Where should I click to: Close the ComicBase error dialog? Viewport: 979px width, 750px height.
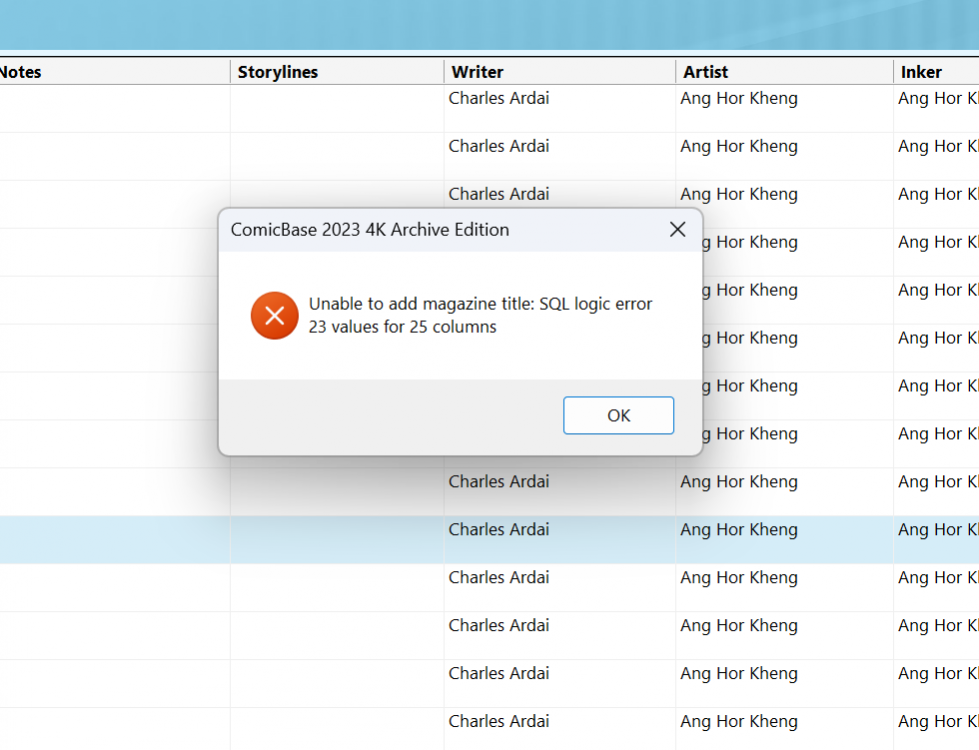click(x=677, y=229)
